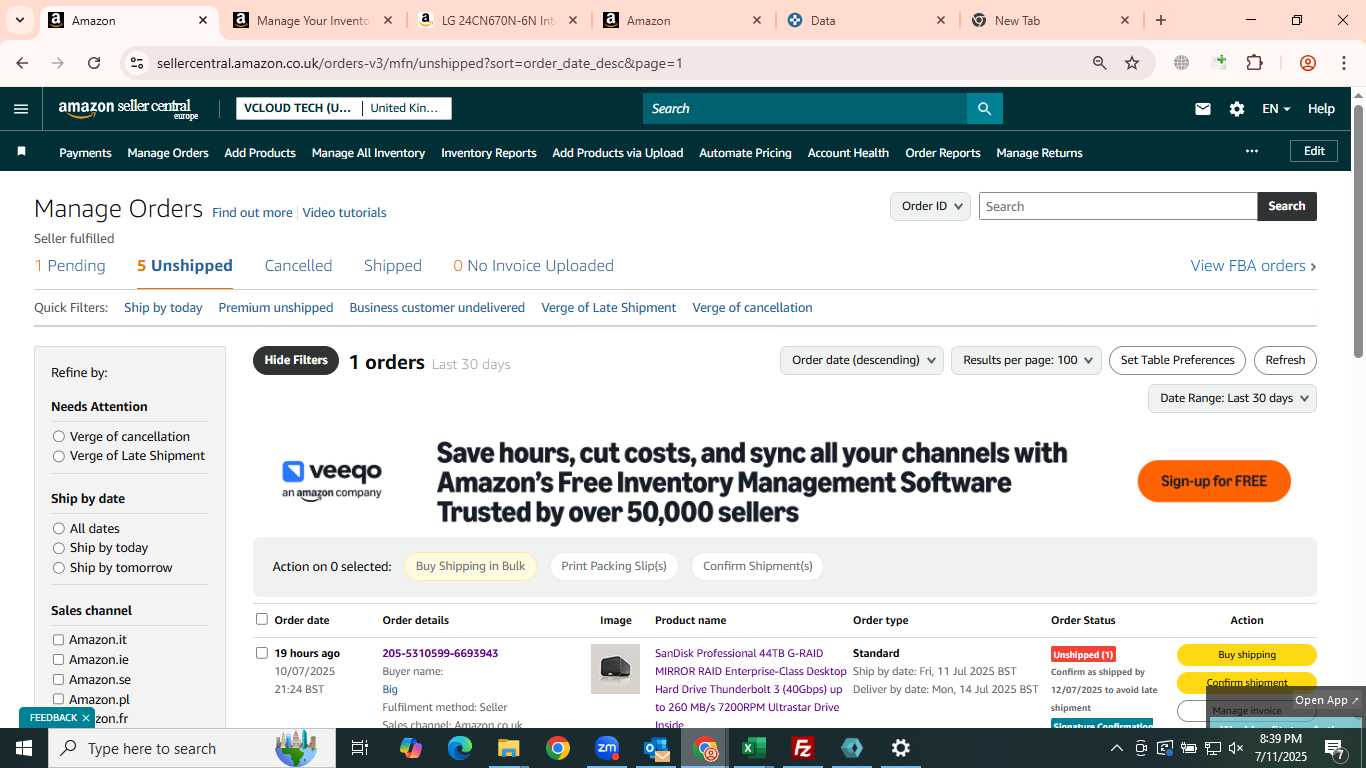Viewport: 1366px width, 768px height.
Task: Click Hide Filters button
Action: [x=296, y=360]
